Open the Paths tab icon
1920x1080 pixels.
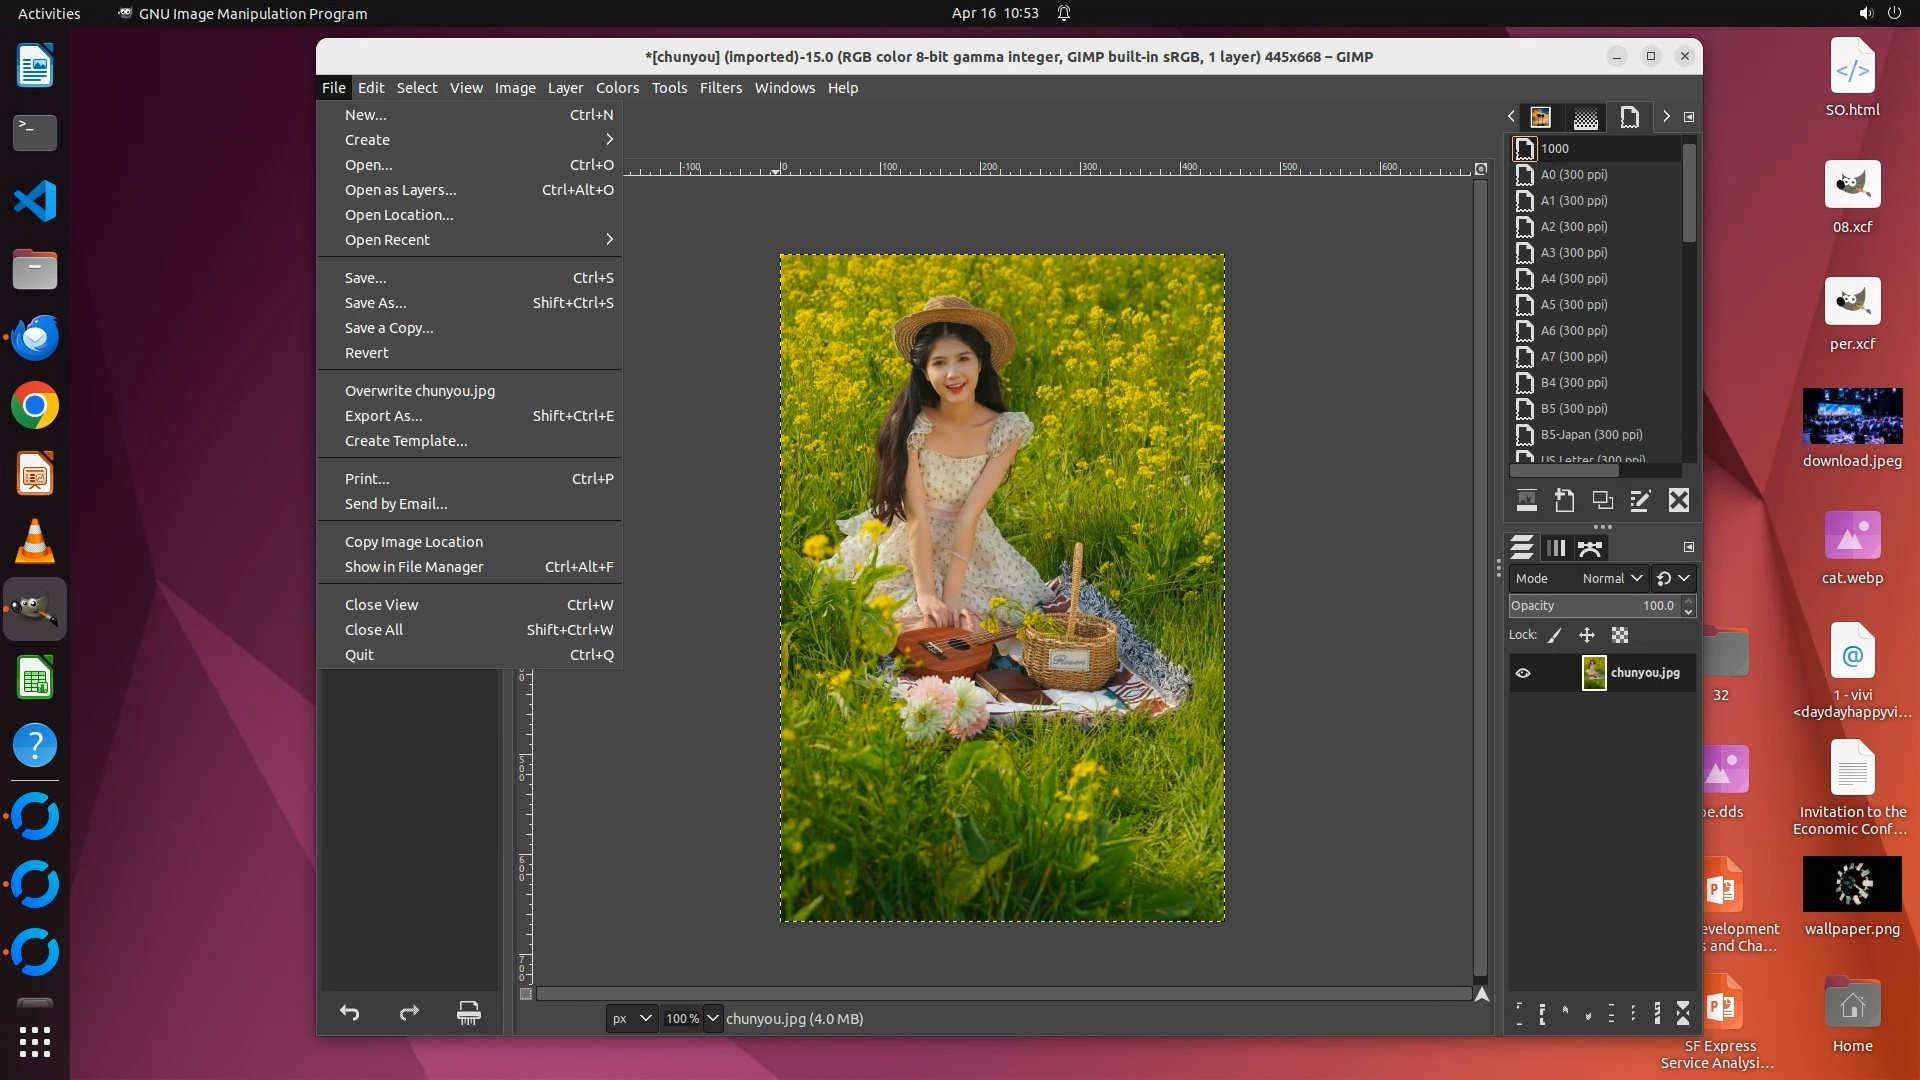tap(1590, 548)
